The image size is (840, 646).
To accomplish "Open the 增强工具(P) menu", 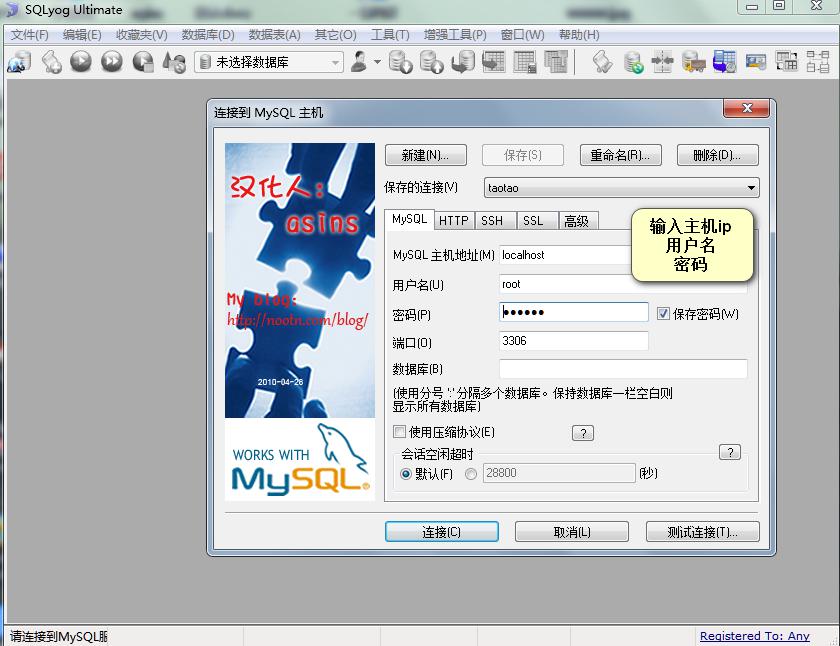I will (x=455, y=35).
